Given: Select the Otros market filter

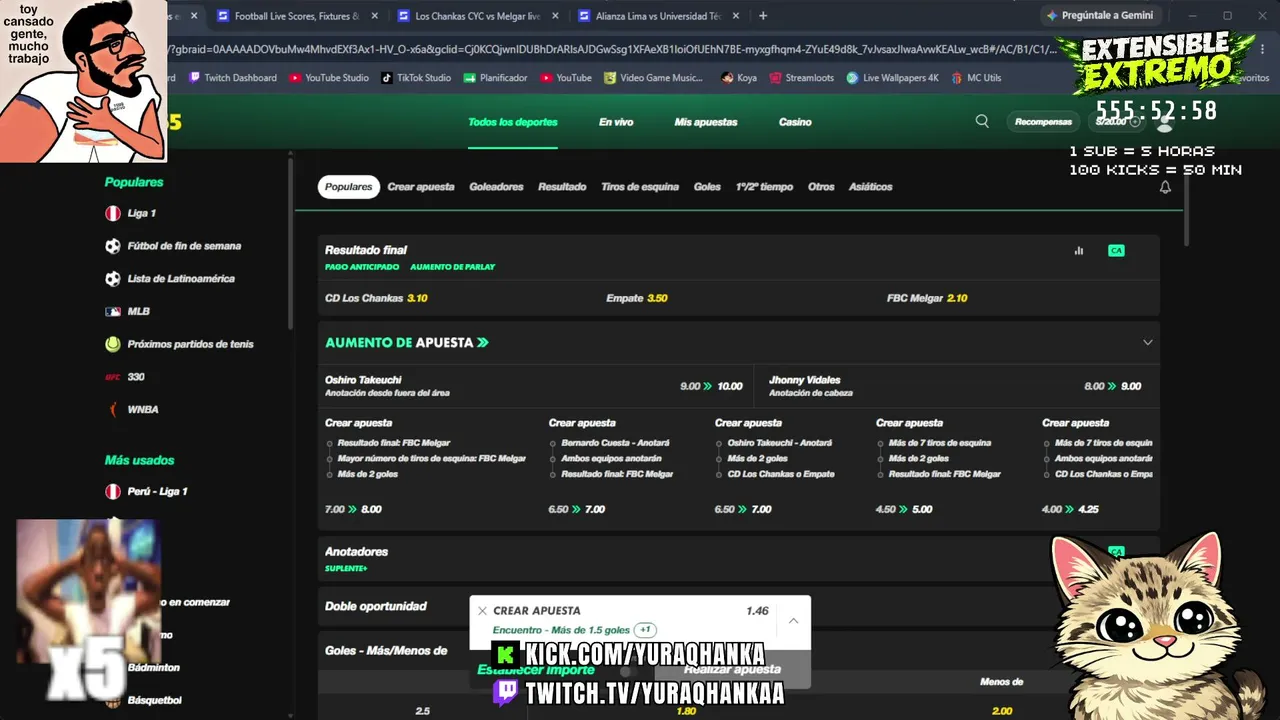Looking at the screenshot, I should [x=821, y=187].
